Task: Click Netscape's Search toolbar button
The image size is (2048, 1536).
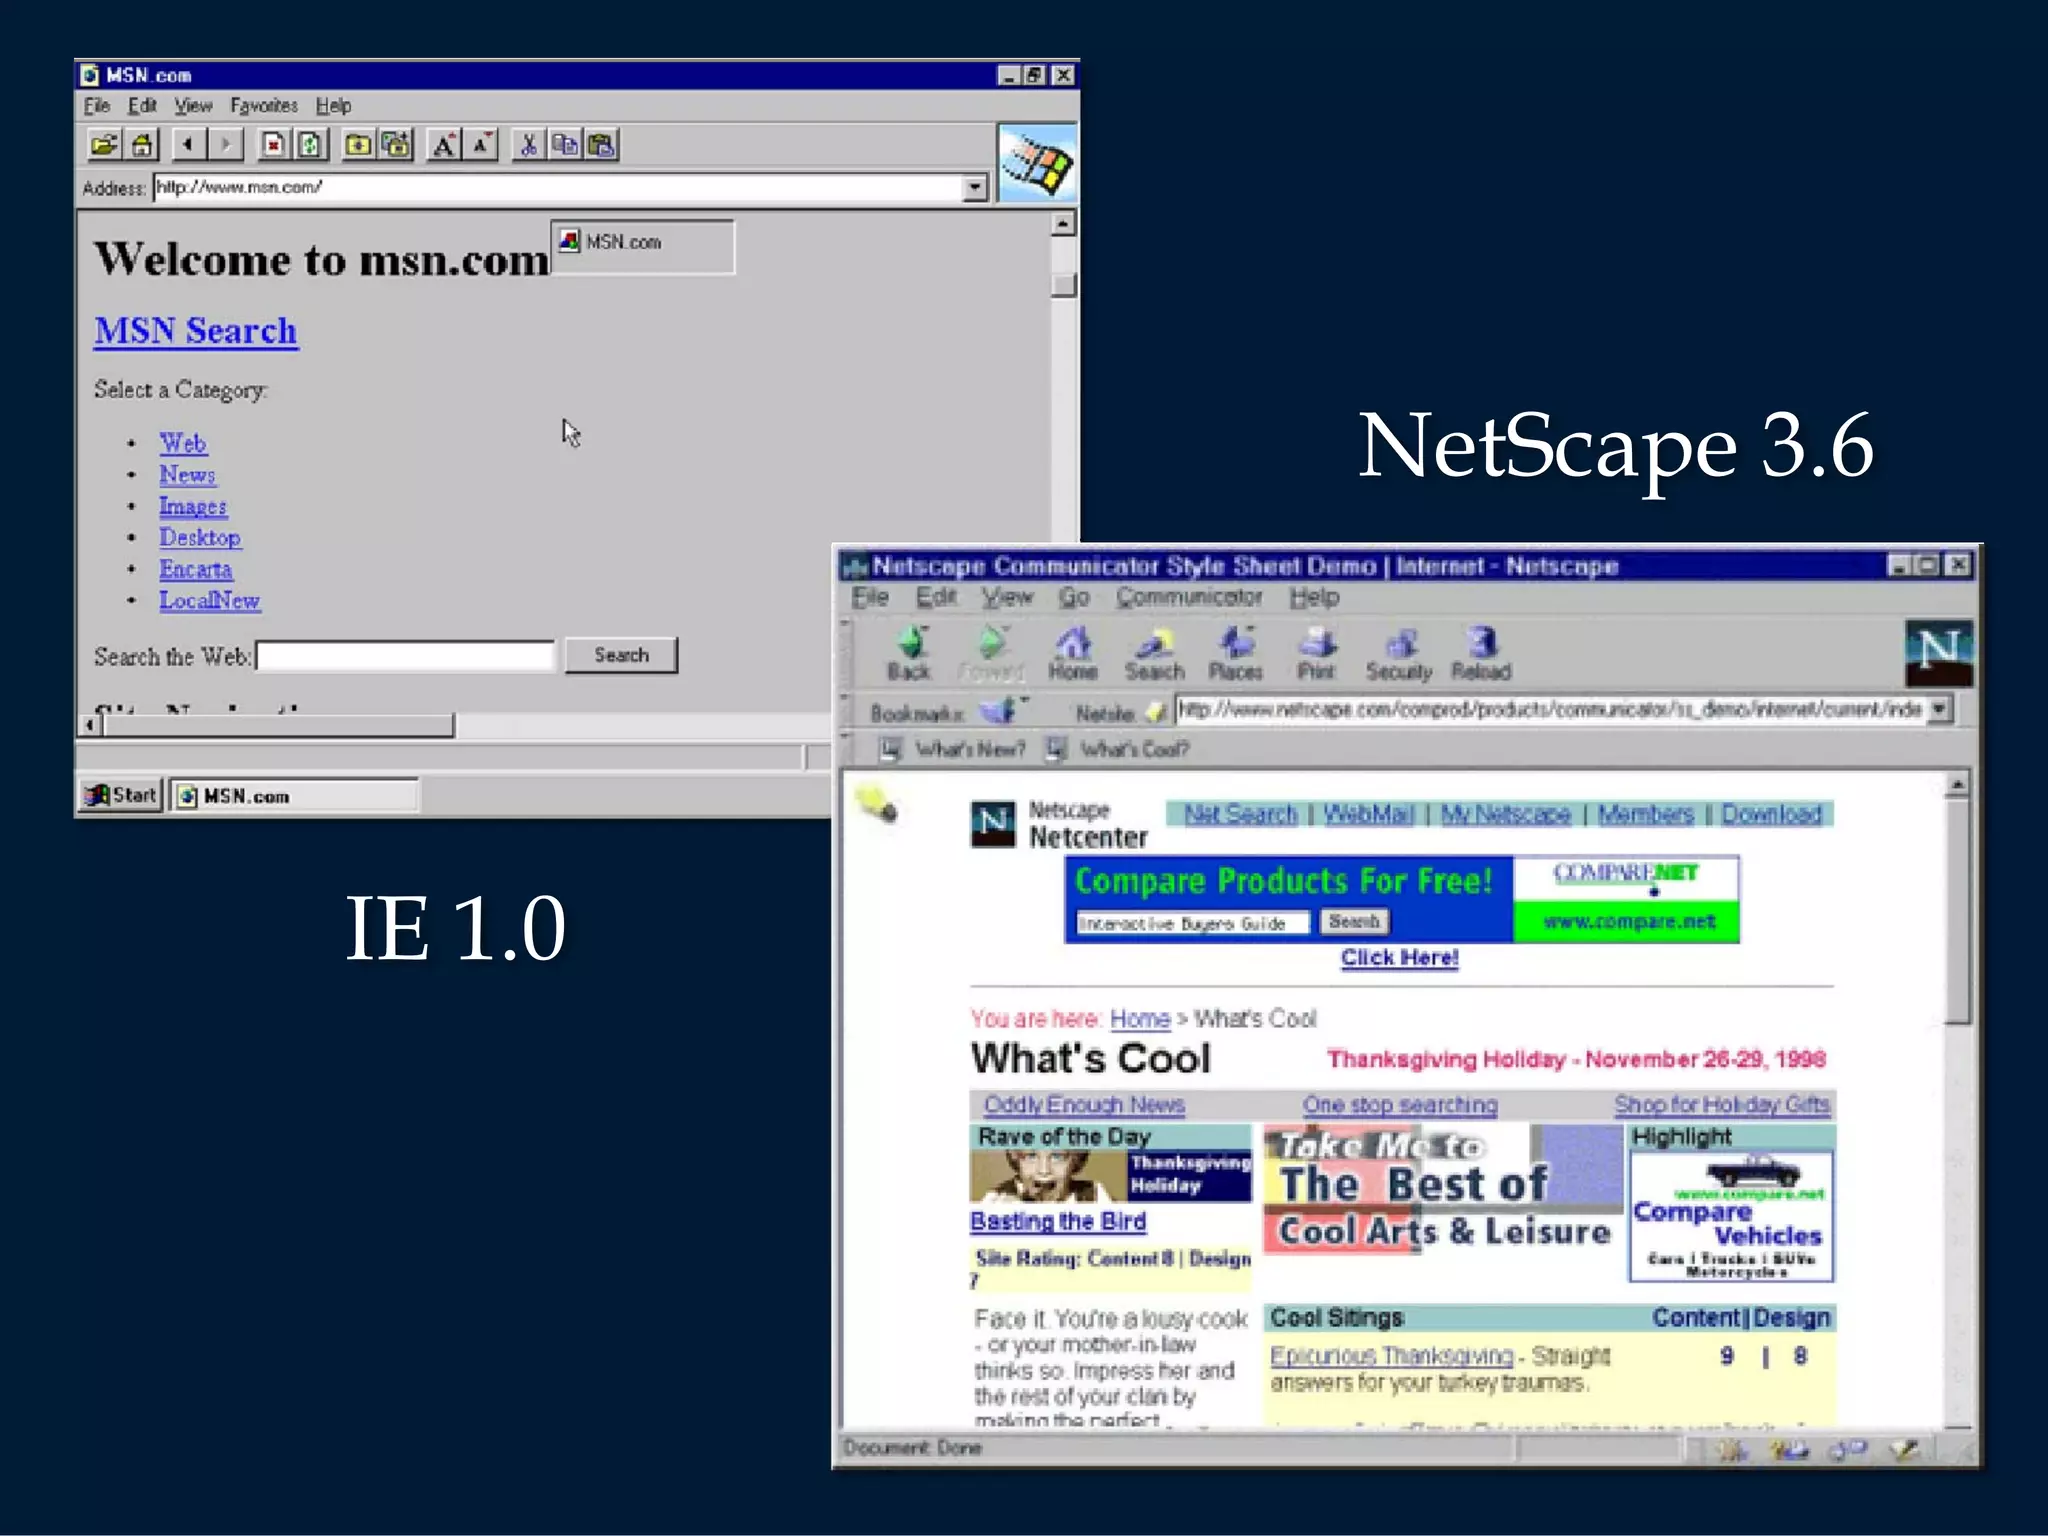Action: (x=1154, y=654)
